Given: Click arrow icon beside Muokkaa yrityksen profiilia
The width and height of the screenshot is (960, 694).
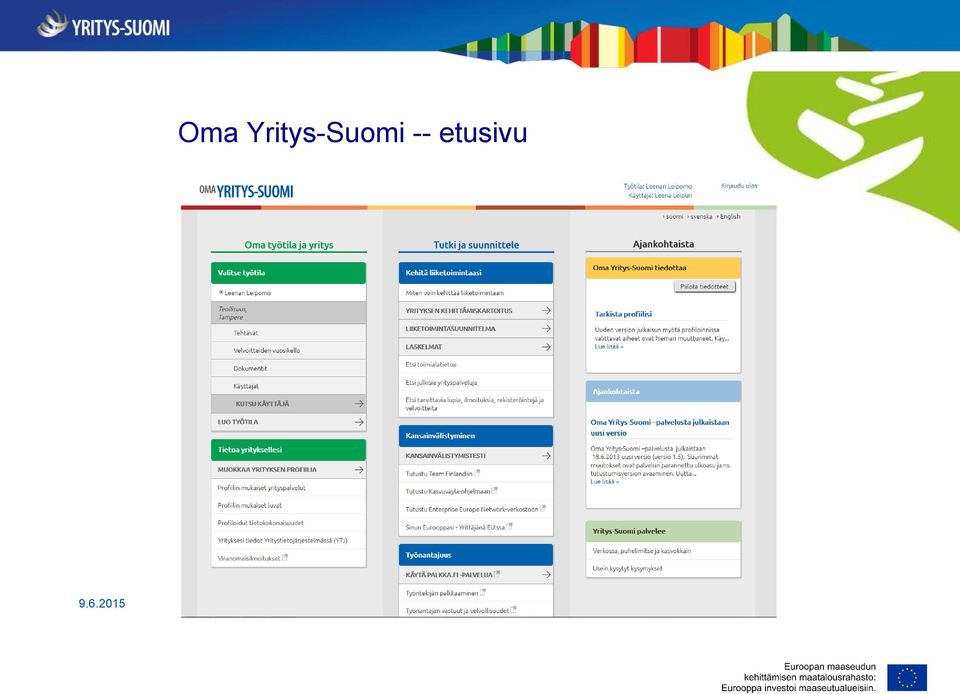Looking at the screenshot, I should 359,470.
